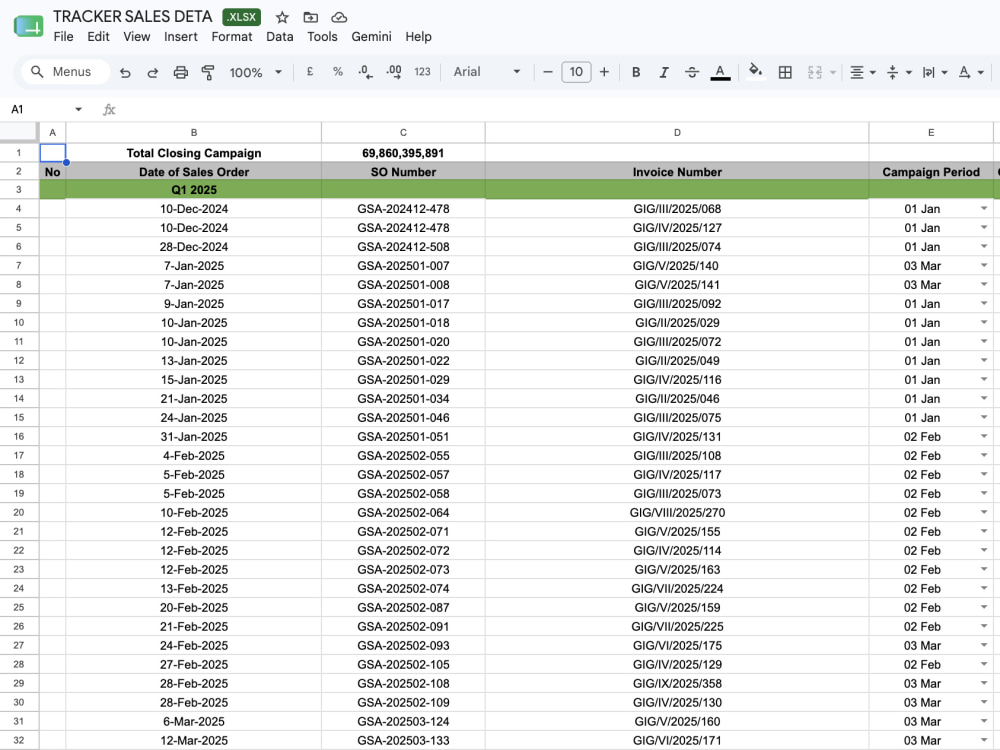Toggle bold formatting
Screen dimensions: 1000x750
coord(636,72)
